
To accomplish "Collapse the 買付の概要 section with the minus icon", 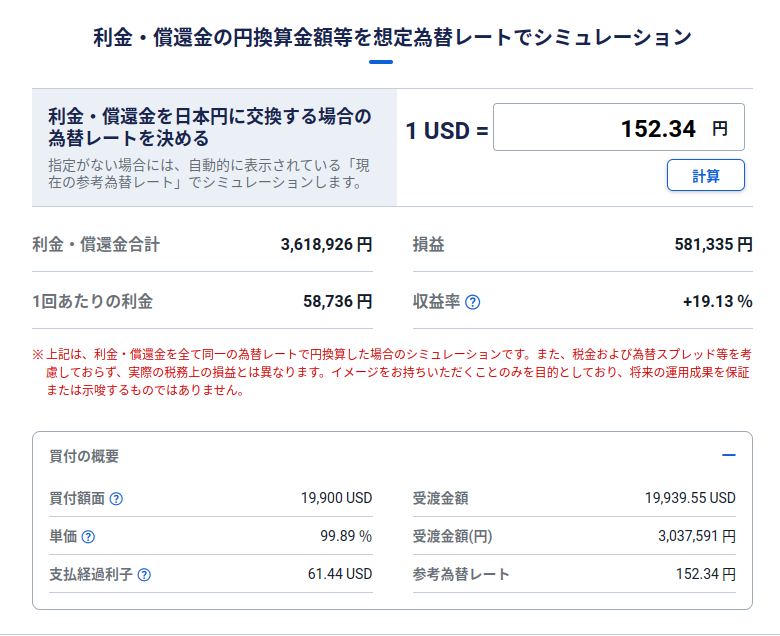I will (x=728, y=456).
